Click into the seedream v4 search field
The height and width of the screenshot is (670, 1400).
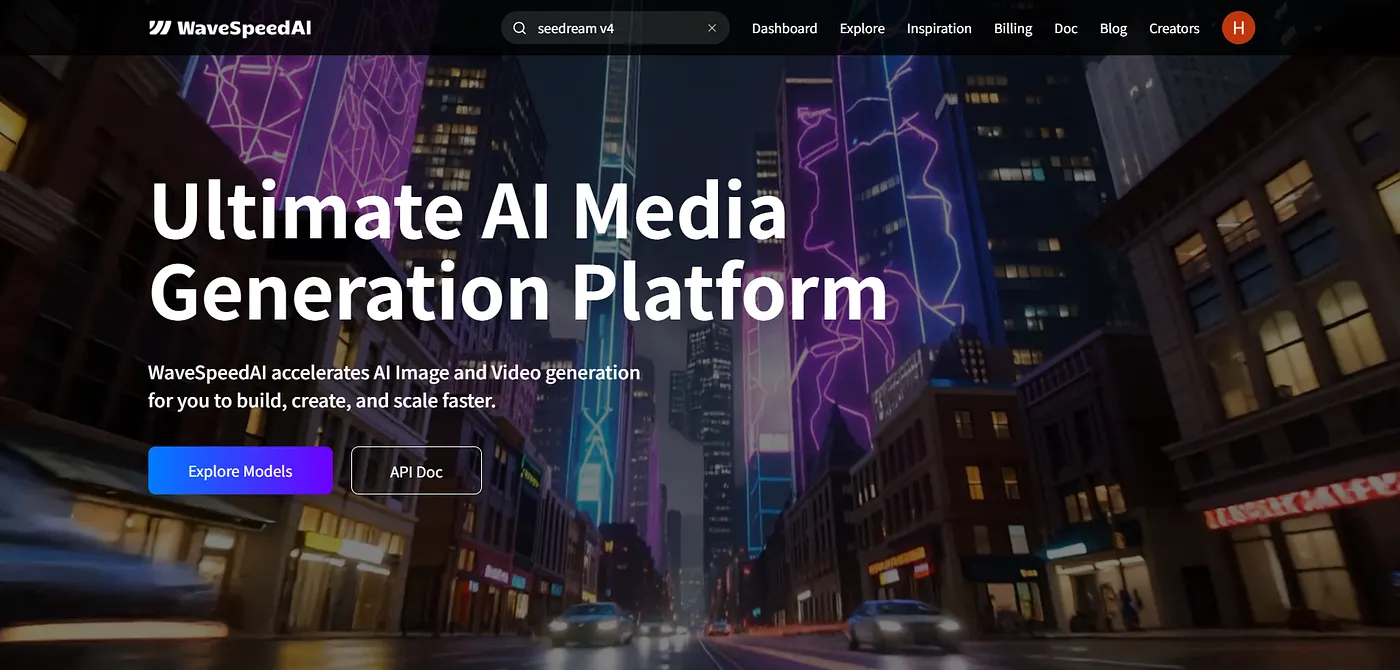click(x=615, y=28)
